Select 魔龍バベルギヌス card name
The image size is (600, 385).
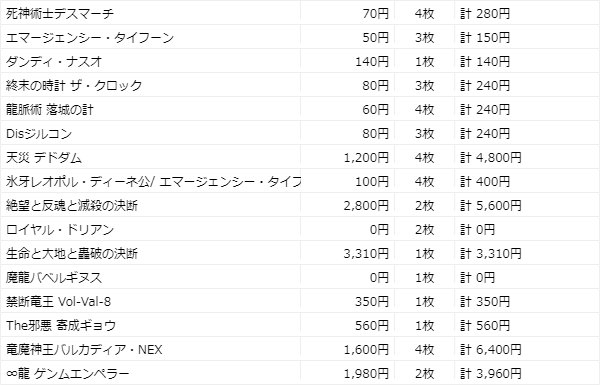coord(54,277)
